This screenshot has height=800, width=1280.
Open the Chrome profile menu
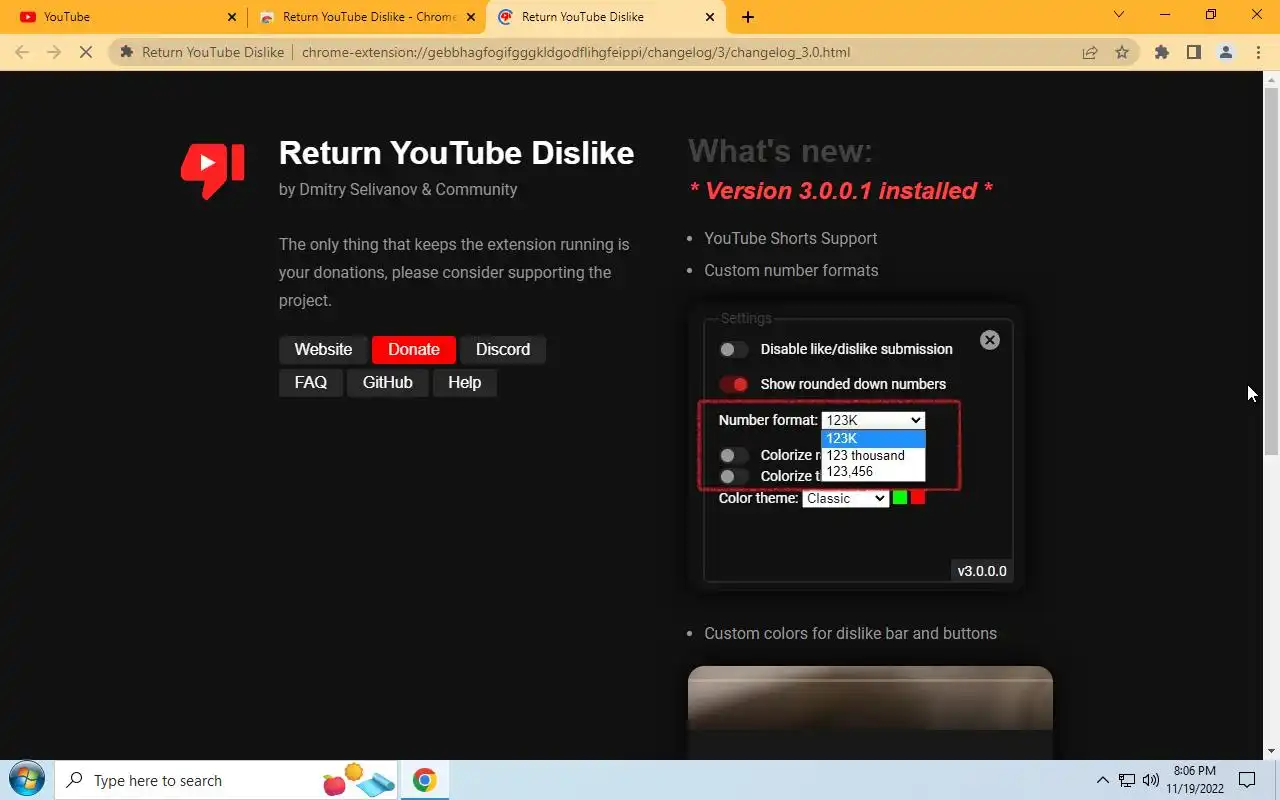[x=1226, y=52]
